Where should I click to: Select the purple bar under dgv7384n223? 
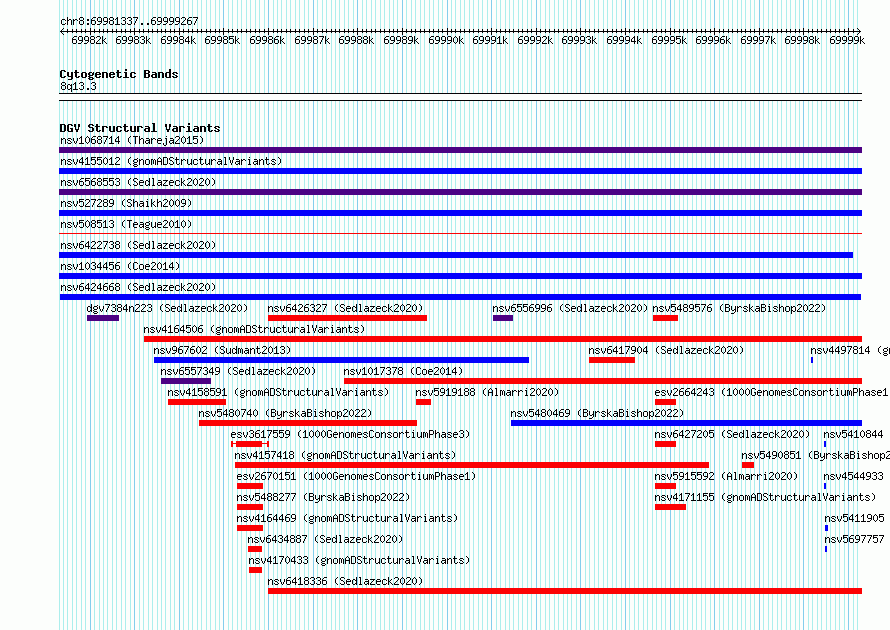[x=103, y=318]
